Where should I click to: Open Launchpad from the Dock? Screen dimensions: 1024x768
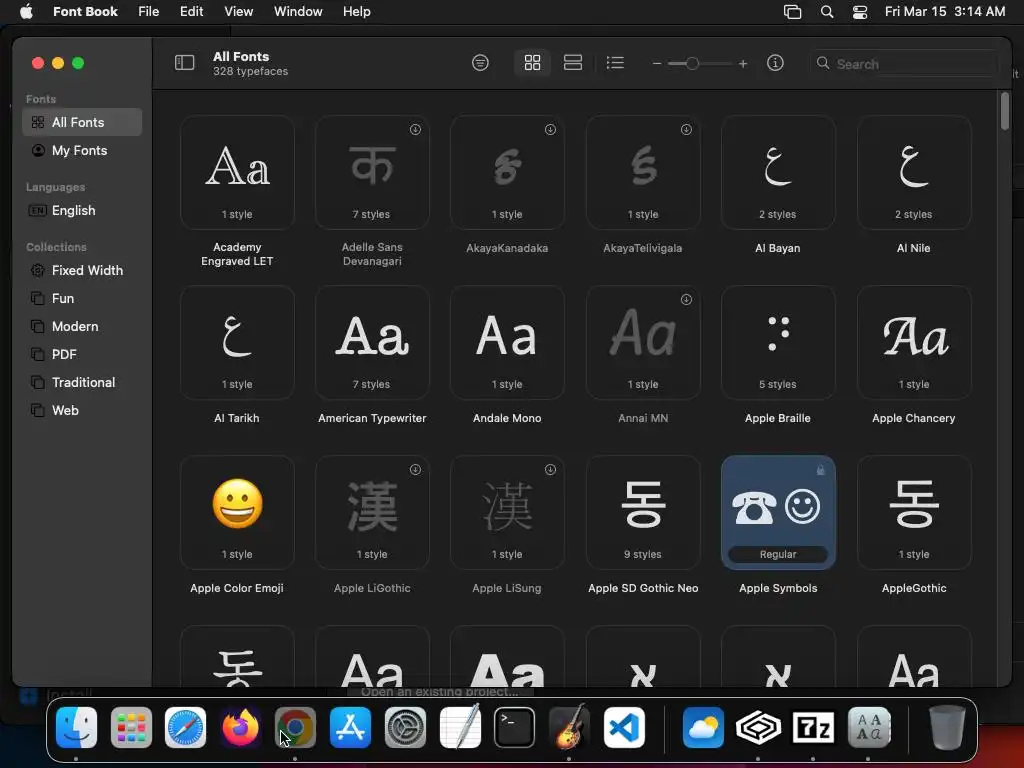tap(131, 727)
